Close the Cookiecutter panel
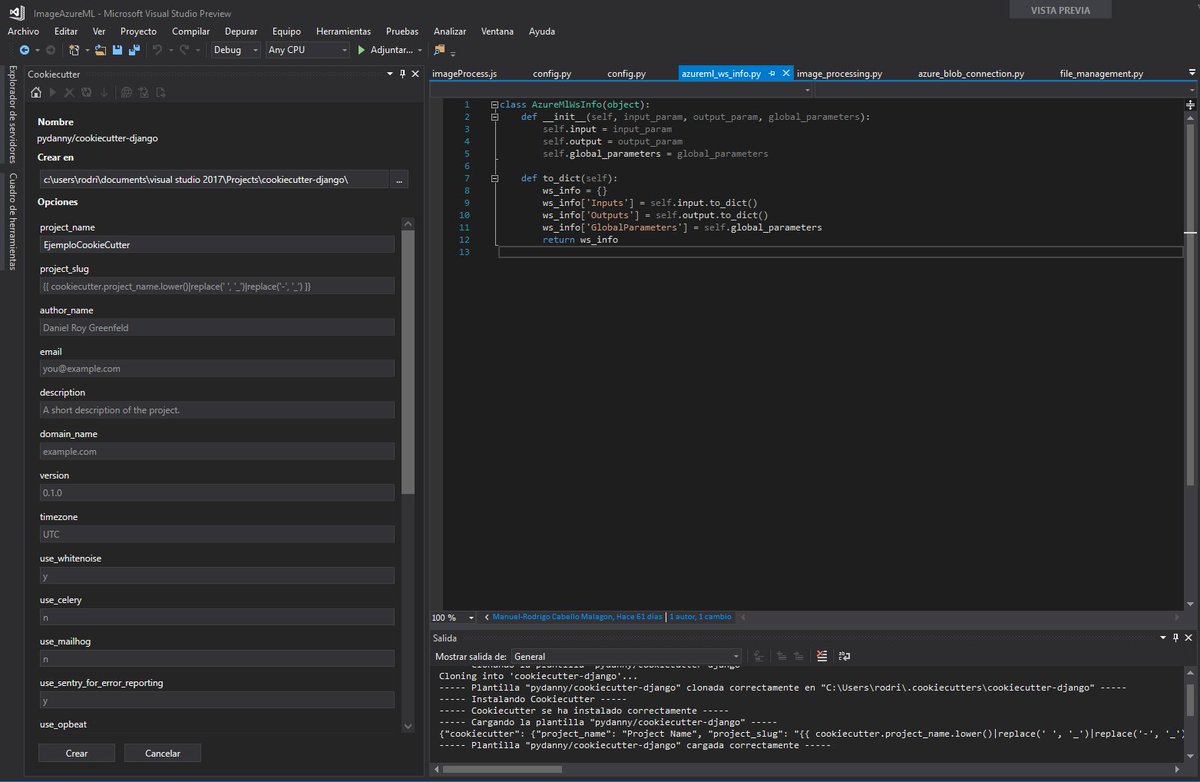The width and height of the screenshot is (1200, 782). click(416, 74)
